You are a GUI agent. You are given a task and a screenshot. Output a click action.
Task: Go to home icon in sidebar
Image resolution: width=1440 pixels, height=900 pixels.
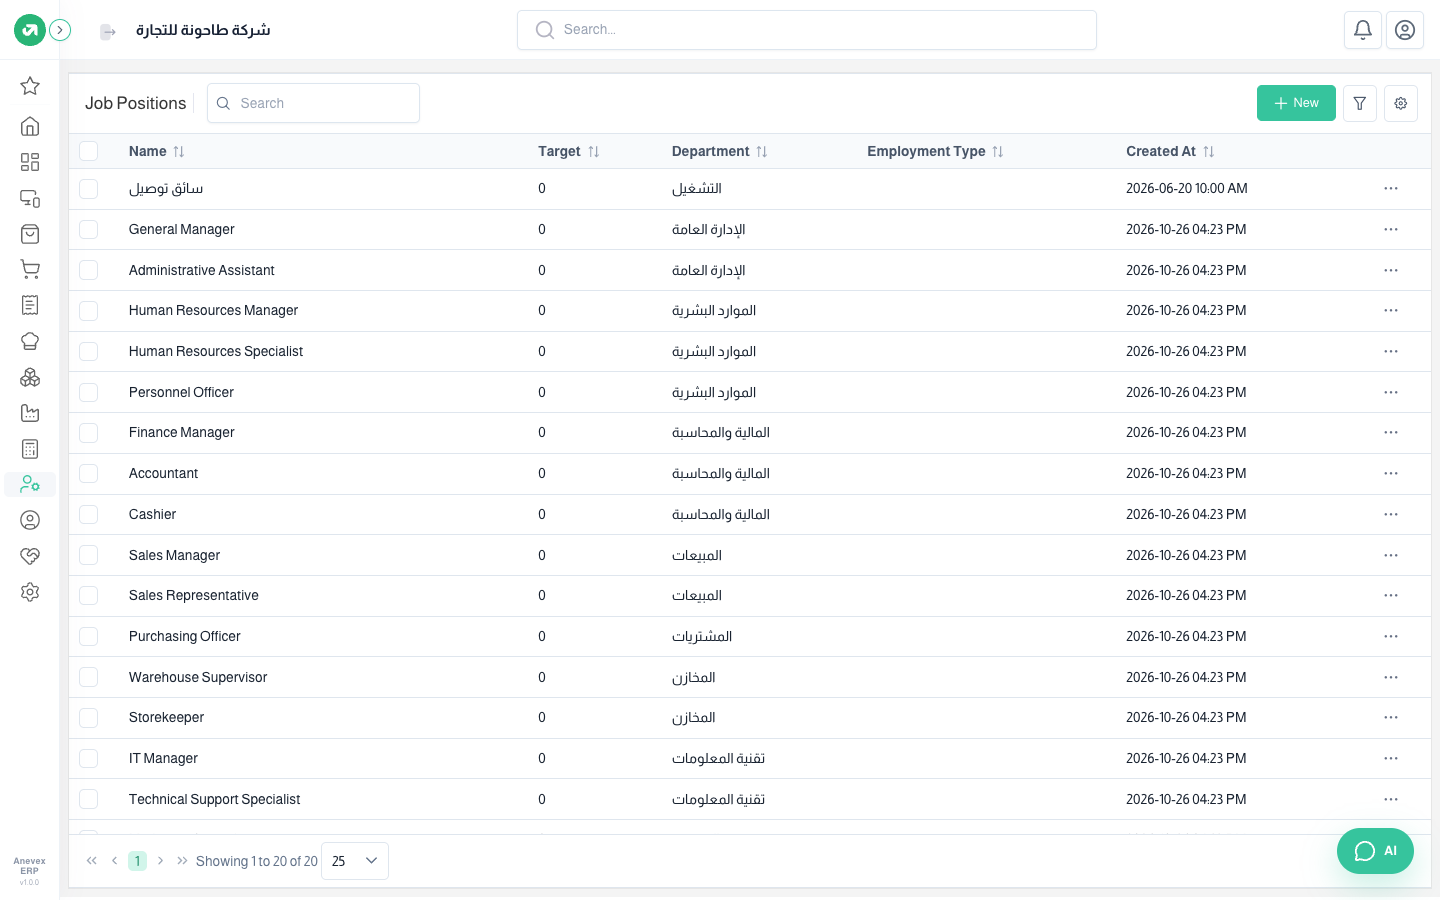click(x=30, y=126)
